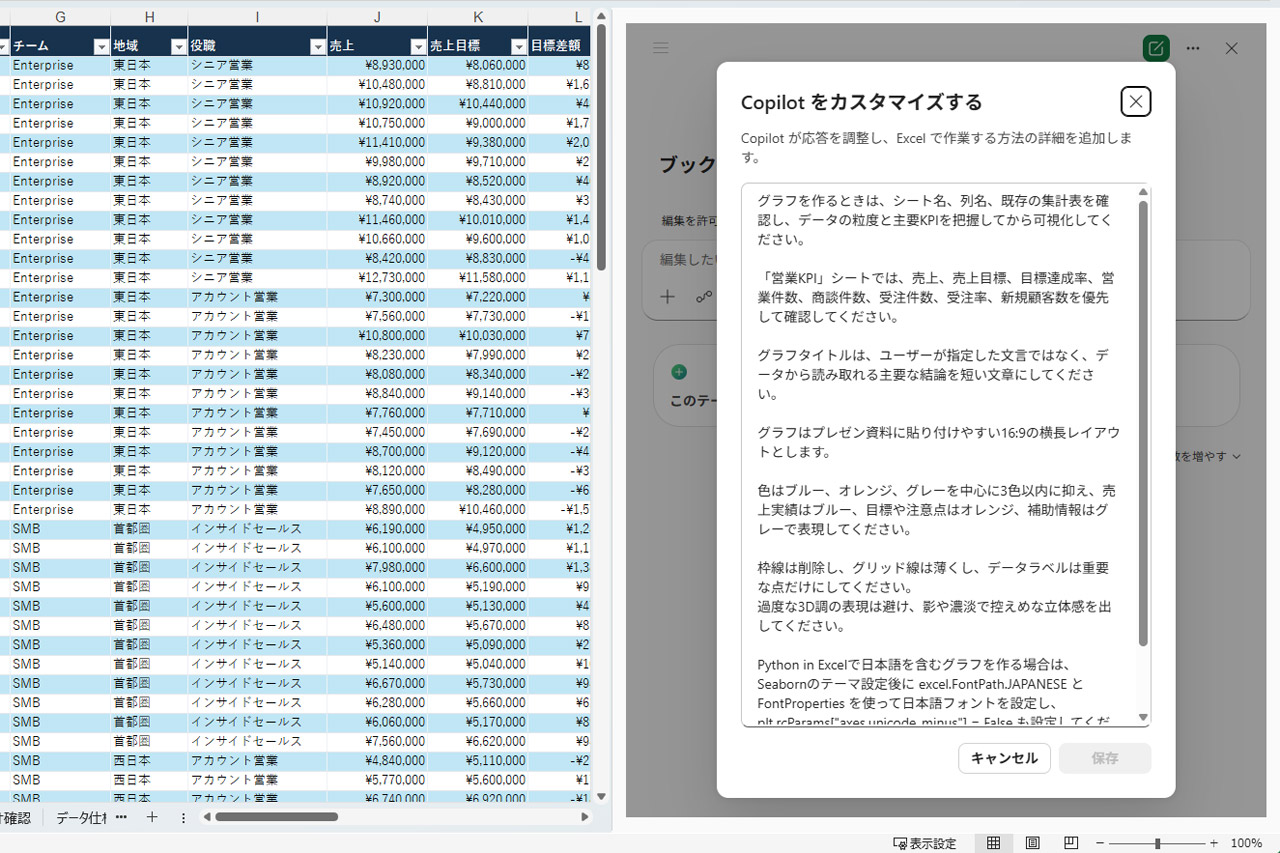The height and width of the screenshot is (853, 1280).
Task: Select the cell ¥11,580,000
Action: pos(478,277)
